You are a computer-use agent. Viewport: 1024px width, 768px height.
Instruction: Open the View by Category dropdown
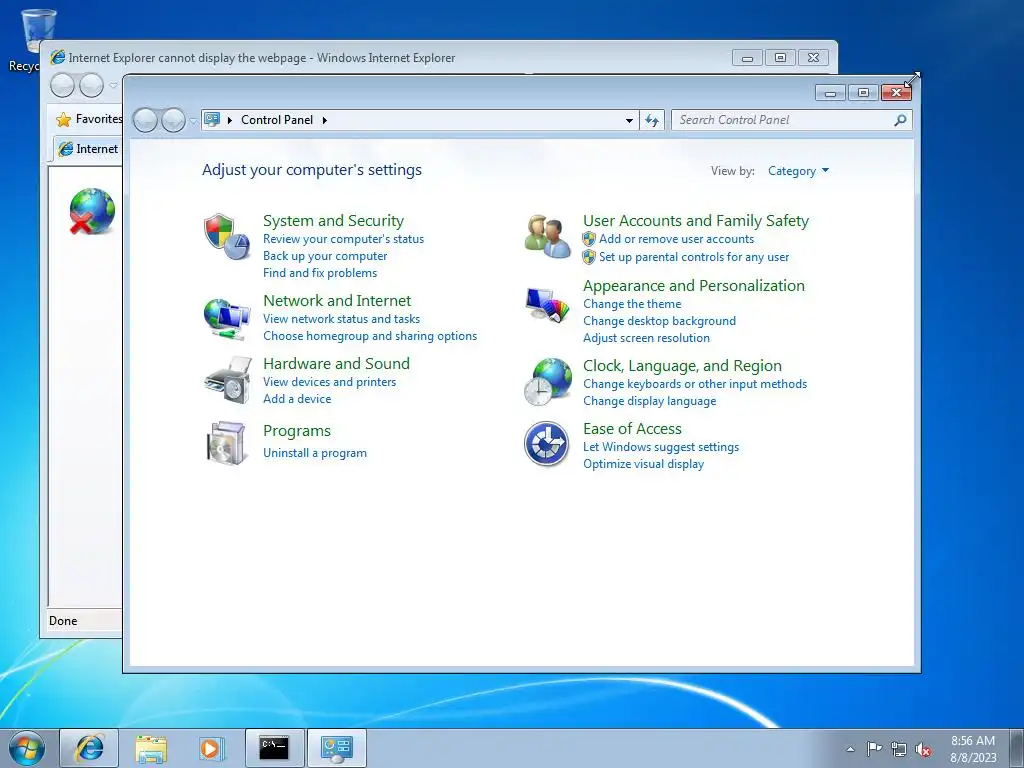tap(798, 171)
